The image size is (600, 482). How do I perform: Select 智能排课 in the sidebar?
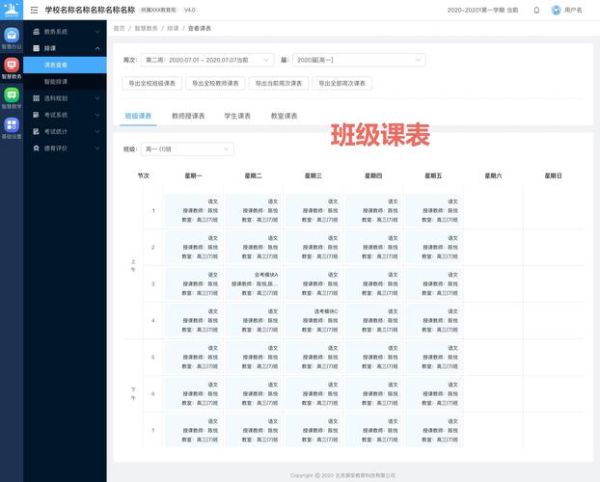tap(65, 81)
